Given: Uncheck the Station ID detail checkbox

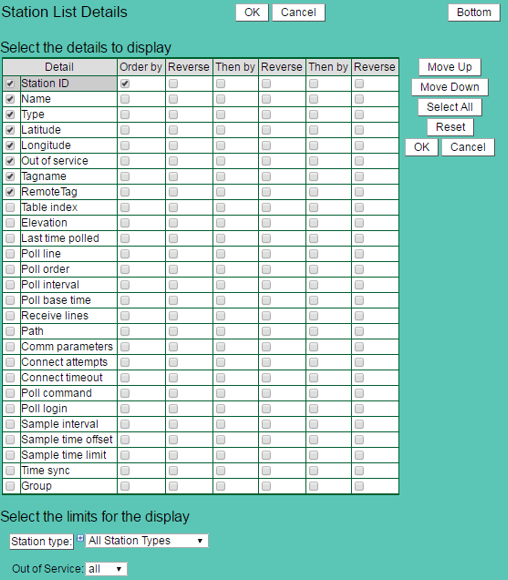Looking at the screenshot, I should [x=10, y=84].
